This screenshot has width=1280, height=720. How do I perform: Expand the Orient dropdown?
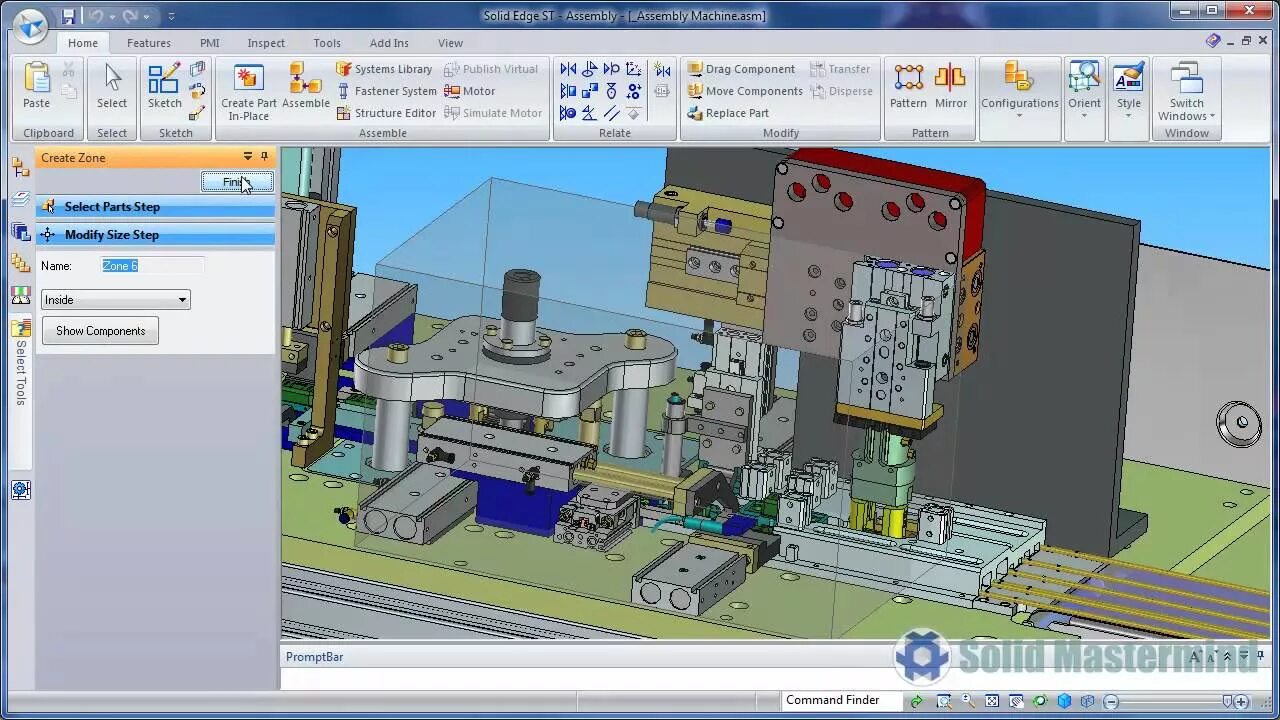1084,116
